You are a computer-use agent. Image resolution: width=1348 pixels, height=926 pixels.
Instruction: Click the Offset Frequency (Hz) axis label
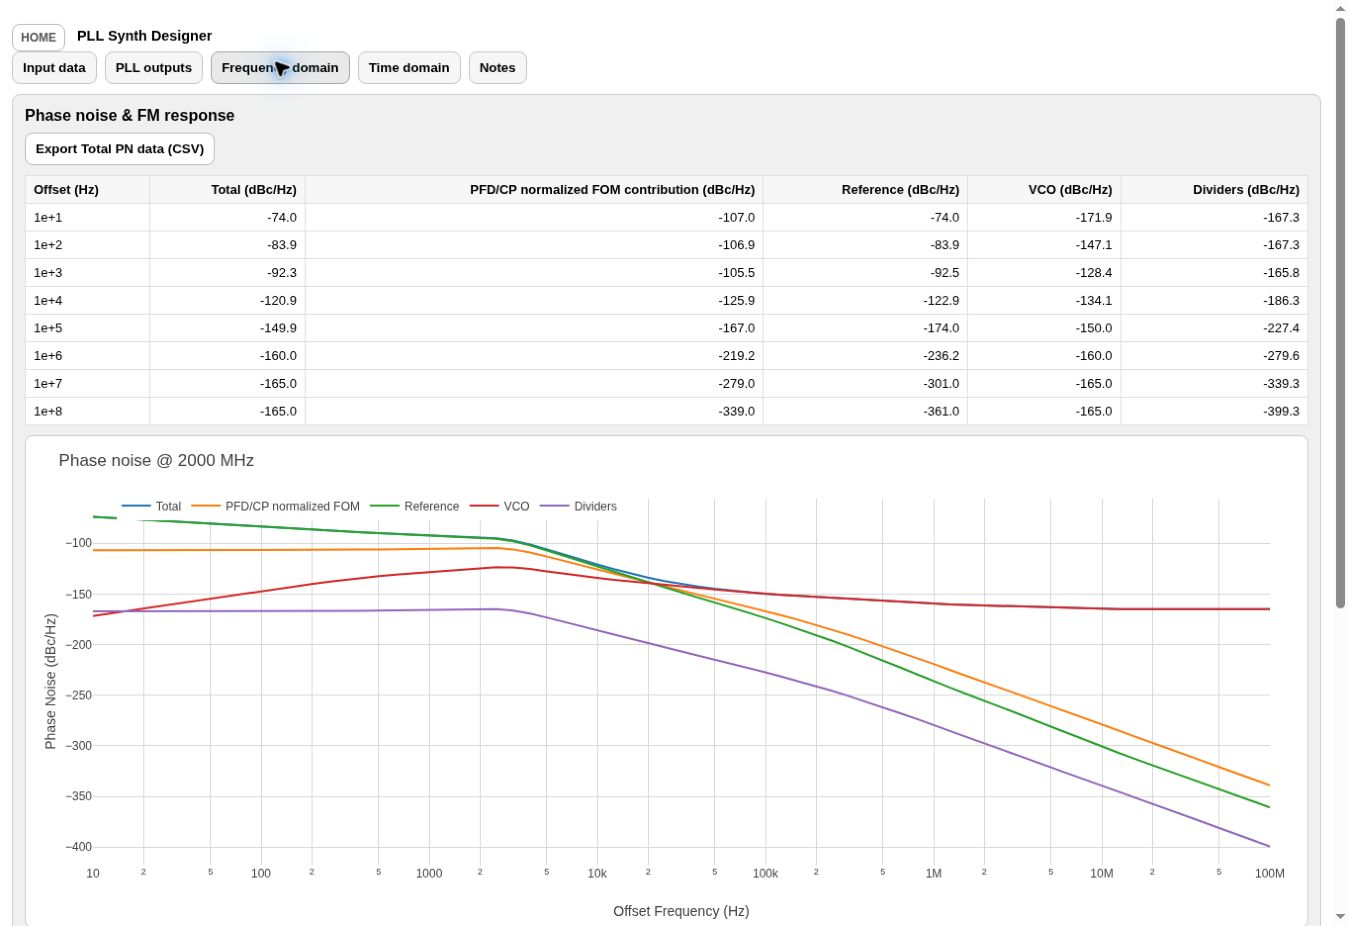click(x=681, y=911)
